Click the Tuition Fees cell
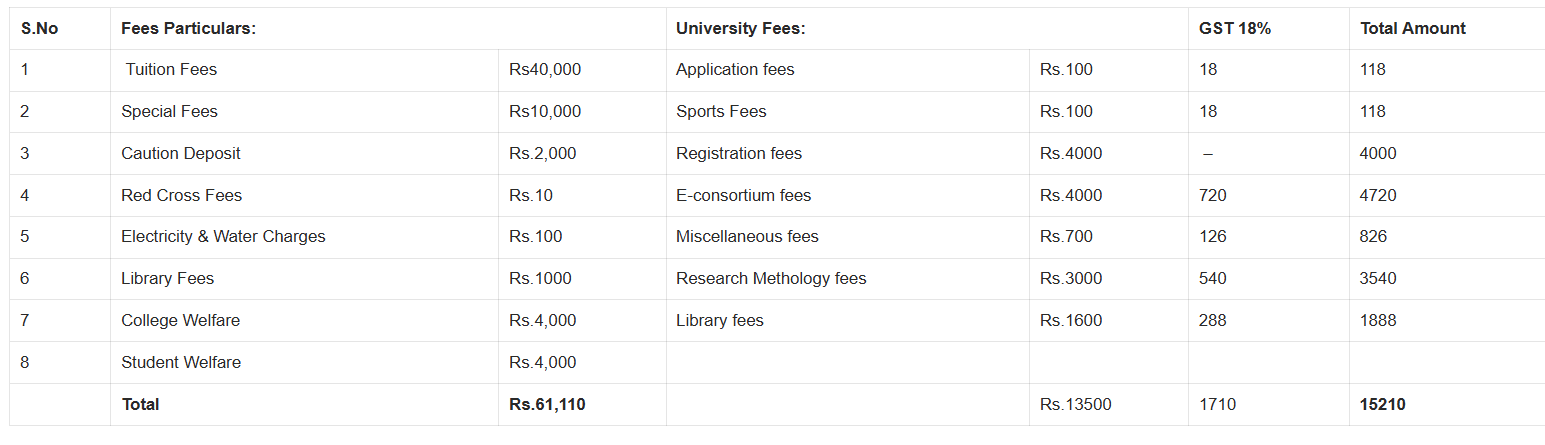The width and height of the screenshot is (1545, 445). [171, 70]
